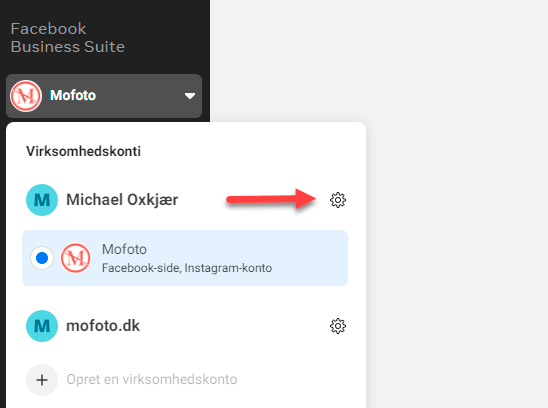The width and height of the screenshot is (548, 408).
Task: Choose mofoto.dk business account
Action: coord(103,326)
